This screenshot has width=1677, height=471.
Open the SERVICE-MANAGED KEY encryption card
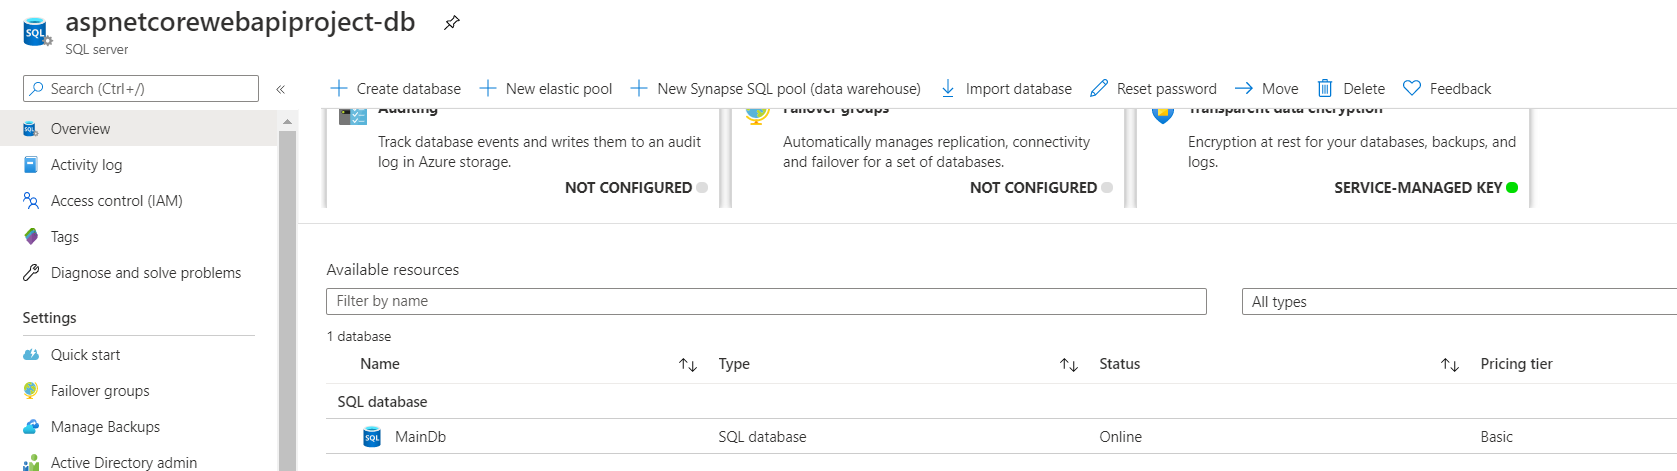(x=1334, y=158)
